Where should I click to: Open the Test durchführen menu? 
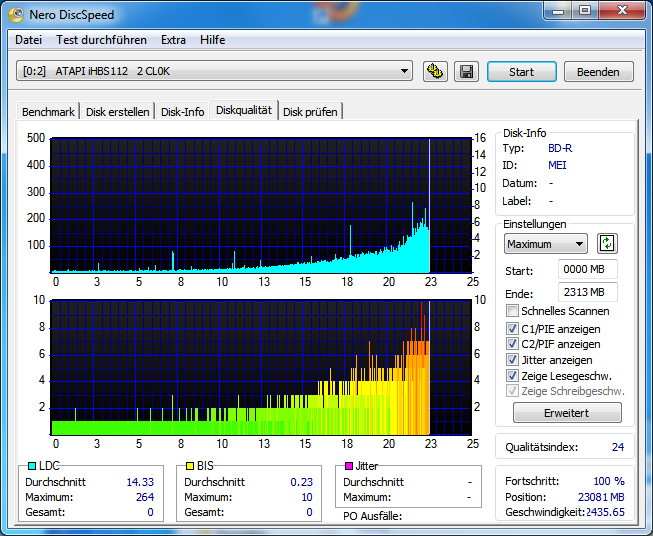click(x=101, y=40)
